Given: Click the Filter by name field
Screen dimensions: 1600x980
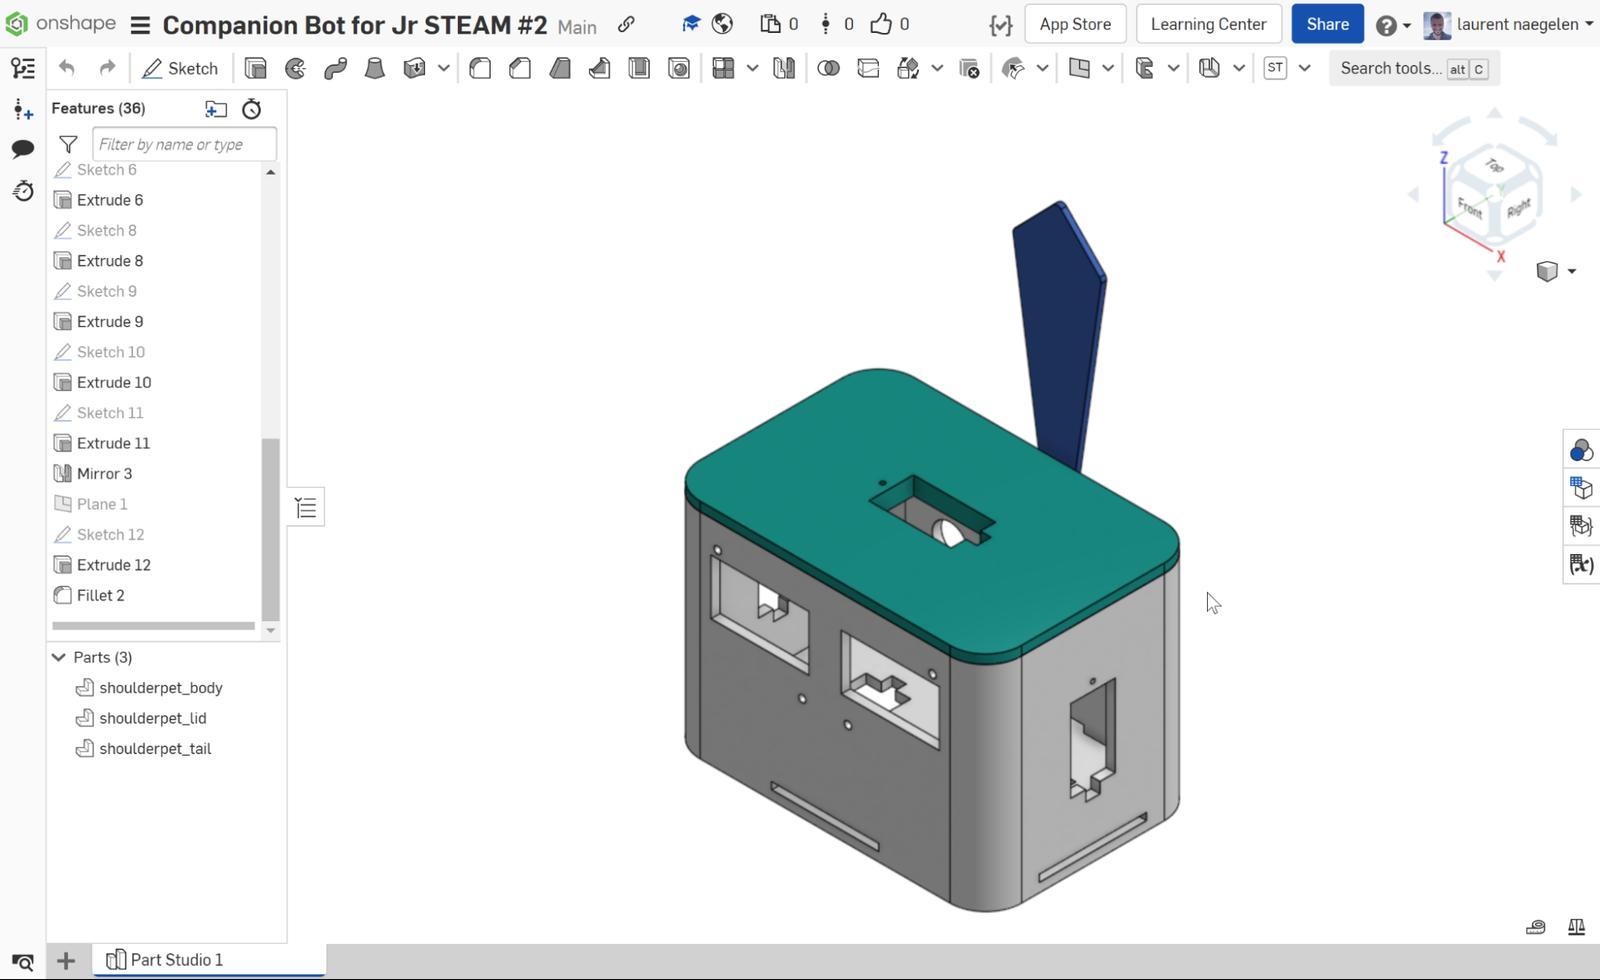Looking at the screenshot, I should [x=184, y=144].
